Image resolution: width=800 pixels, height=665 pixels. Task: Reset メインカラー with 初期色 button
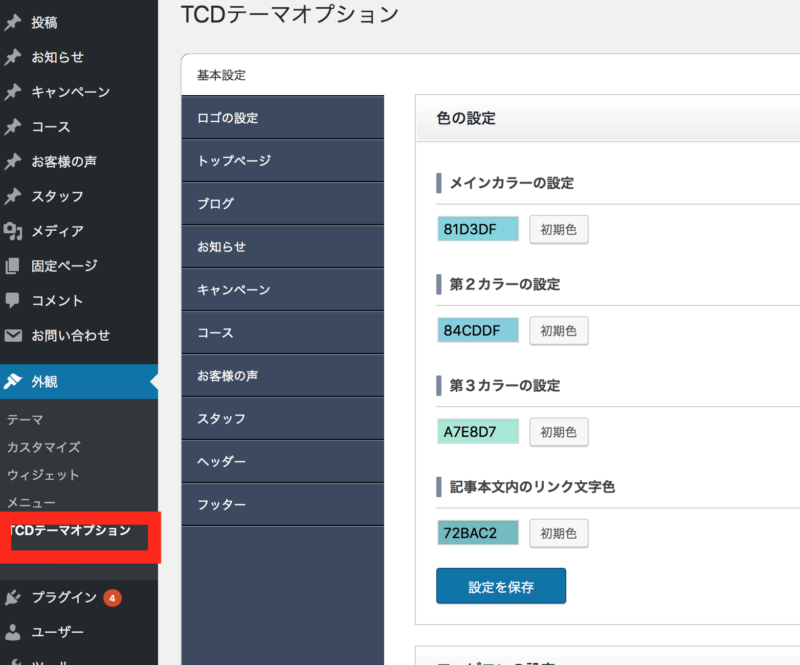[x=559, y=230]
